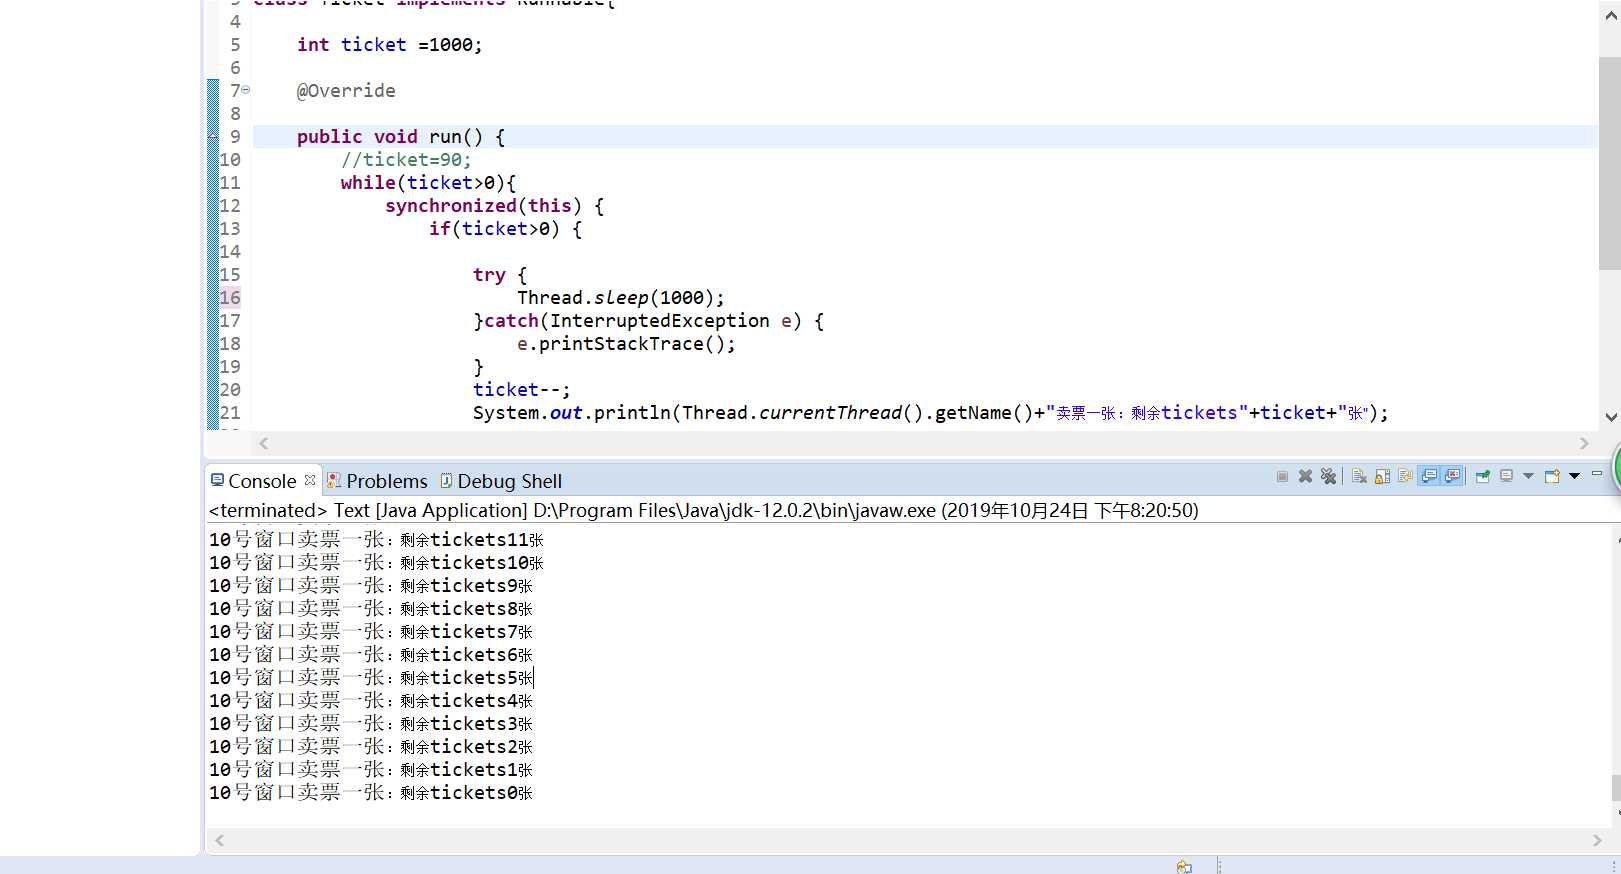Click console output line ending 'tickets8张'
The image size is (1621, 874).
(371, 609)
